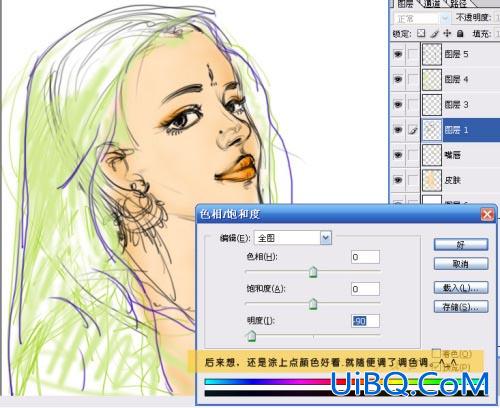500x408 pixels.
Task: Open the 编辑 全图 dropdown
Action: click(326, 238)
